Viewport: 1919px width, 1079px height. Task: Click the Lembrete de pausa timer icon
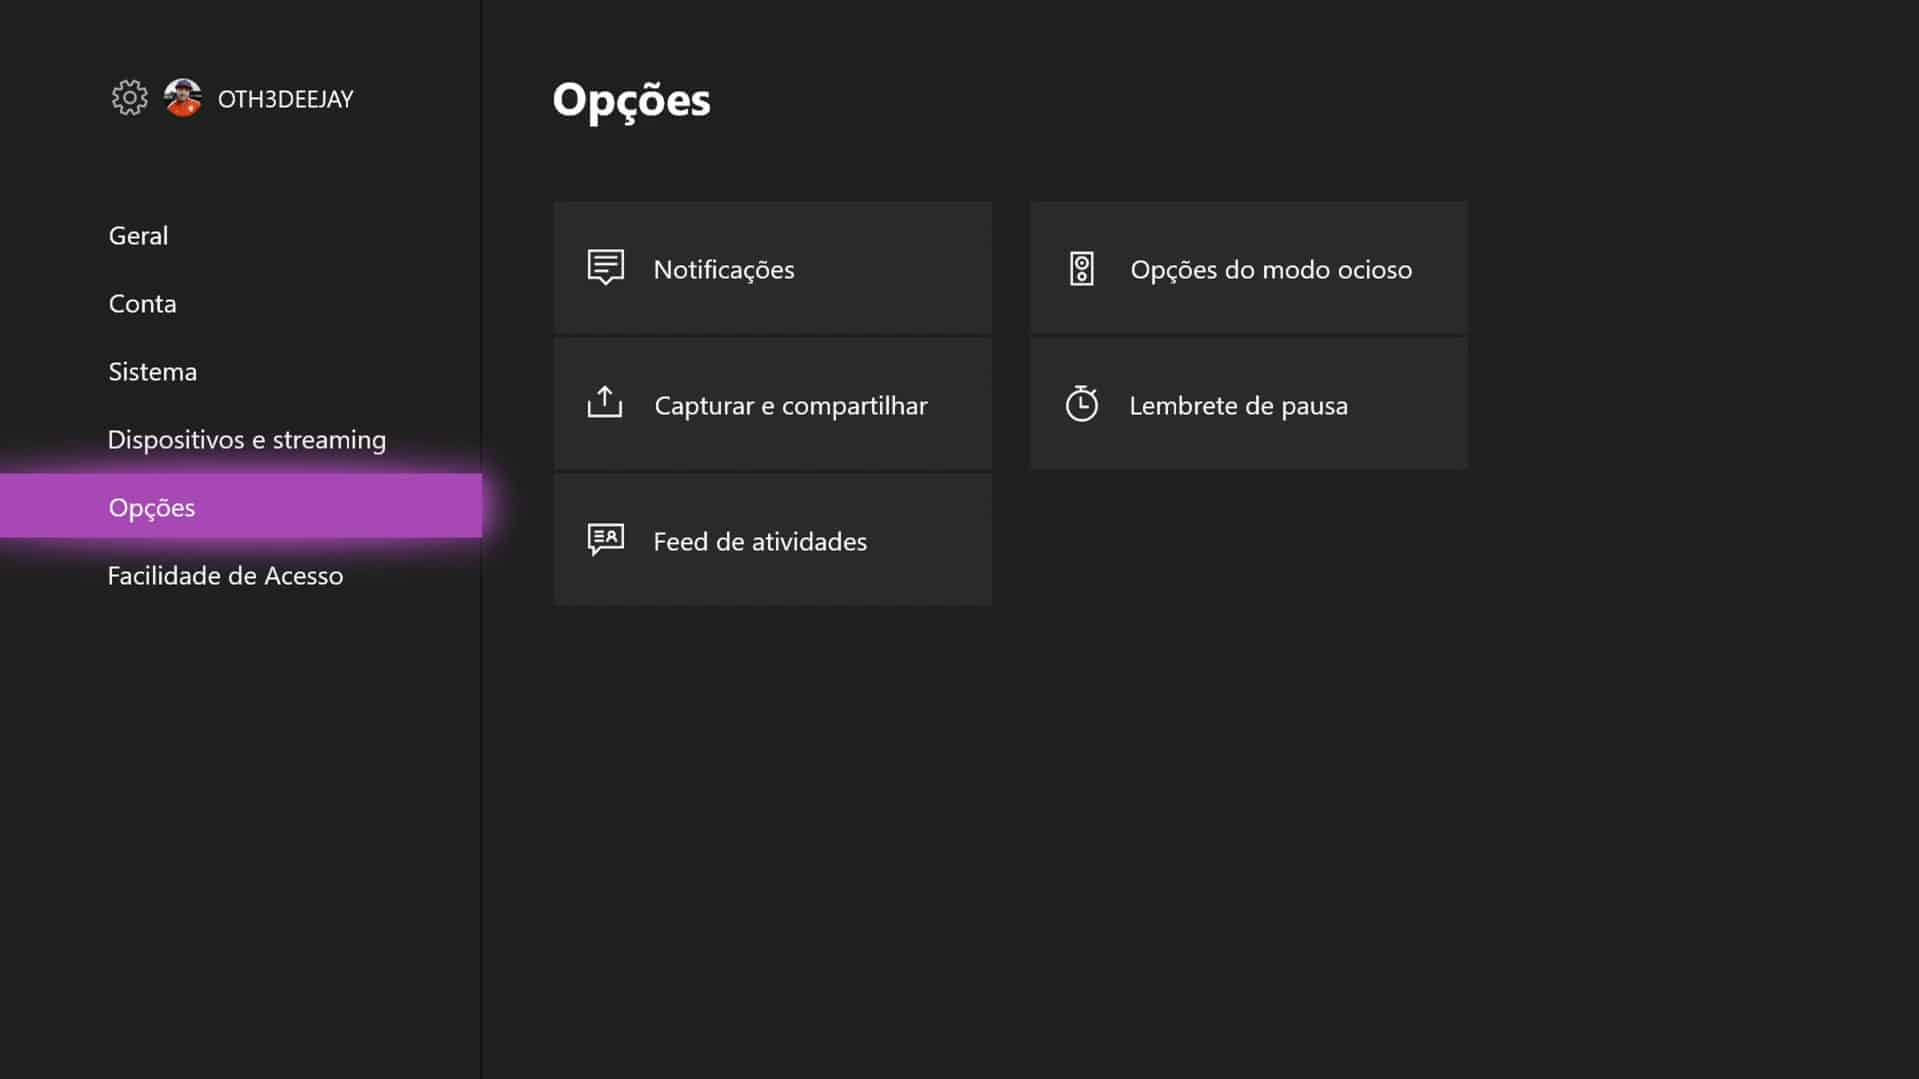coord(1082,404)
